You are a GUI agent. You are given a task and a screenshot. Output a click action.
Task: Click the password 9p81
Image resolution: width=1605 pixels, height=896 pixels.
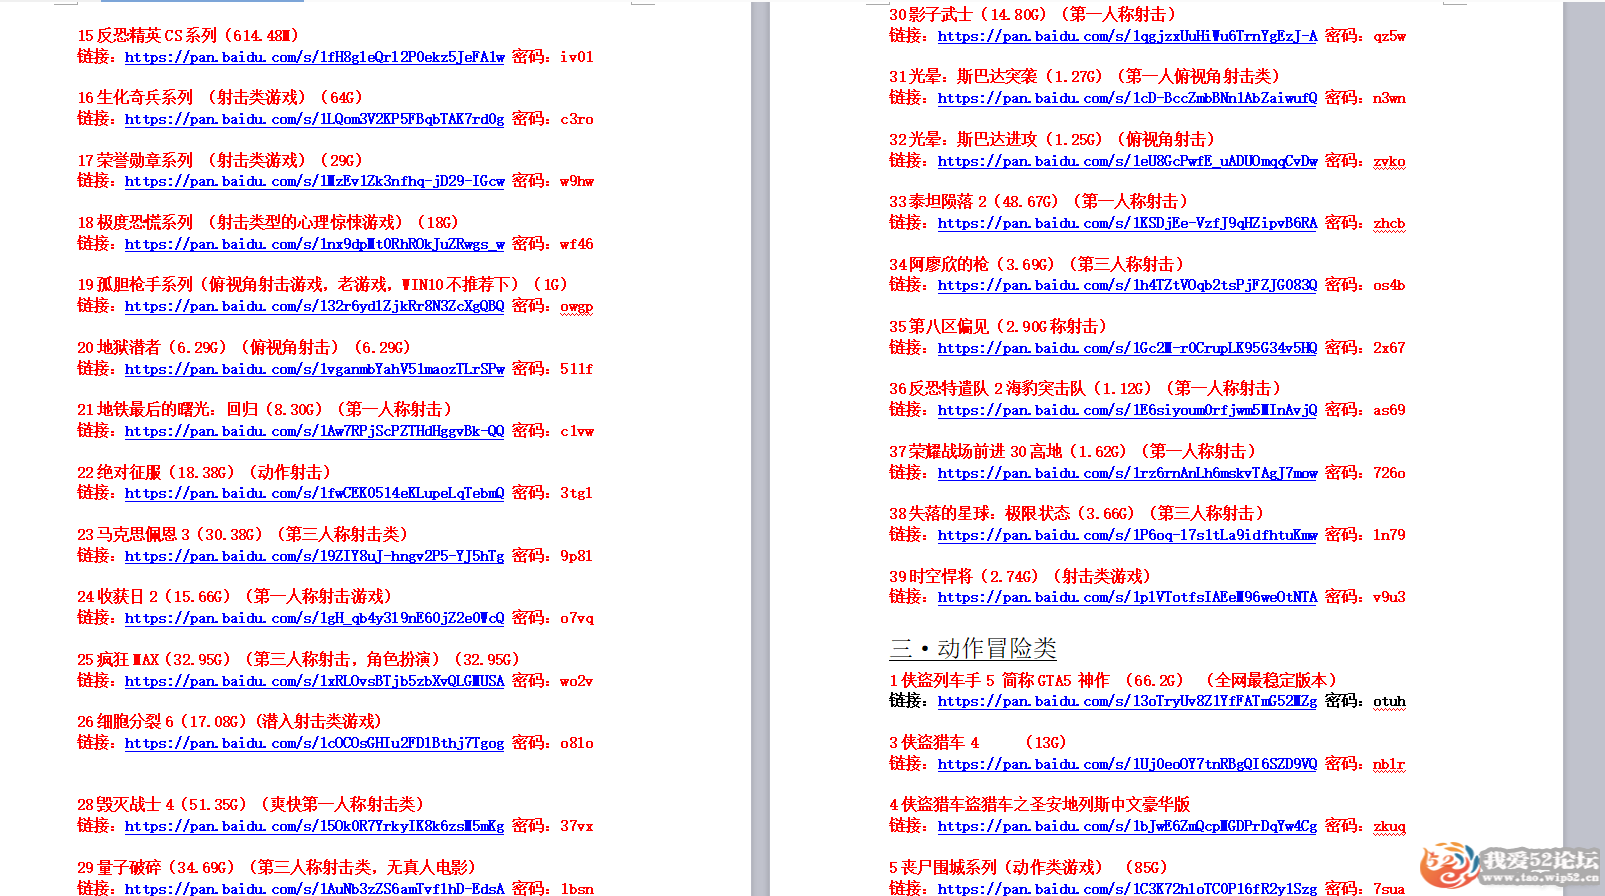coord(577,556)
